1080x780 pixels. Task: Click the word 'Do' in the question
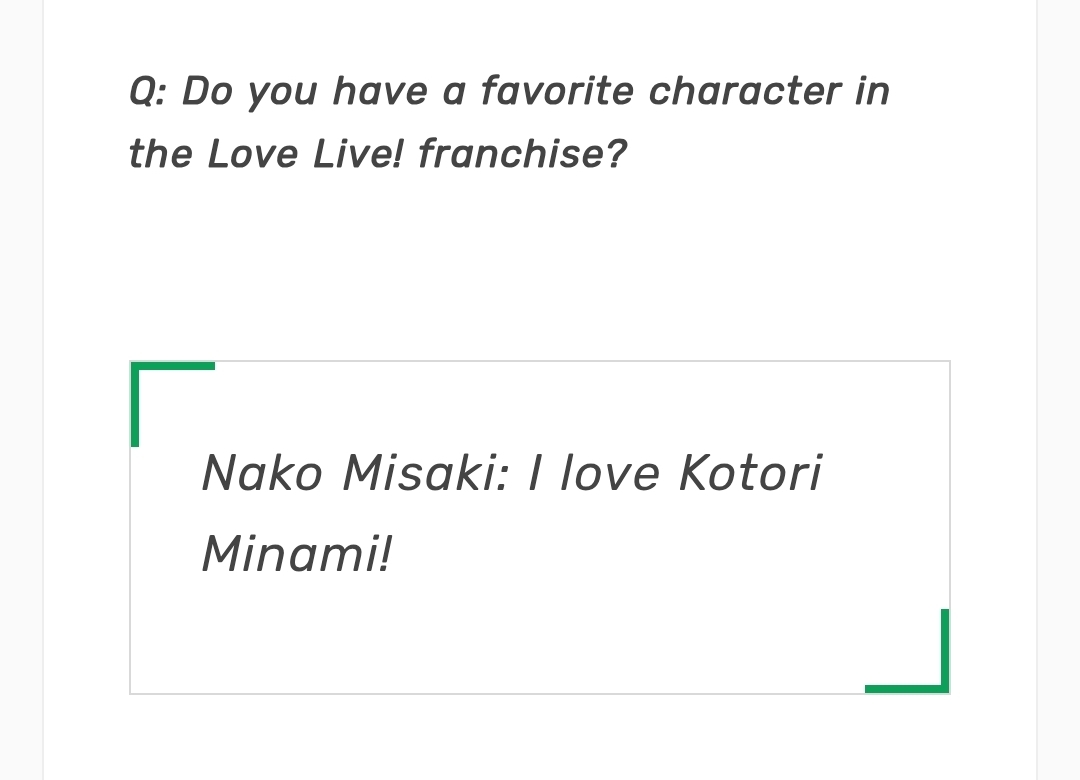coord(207,92)
